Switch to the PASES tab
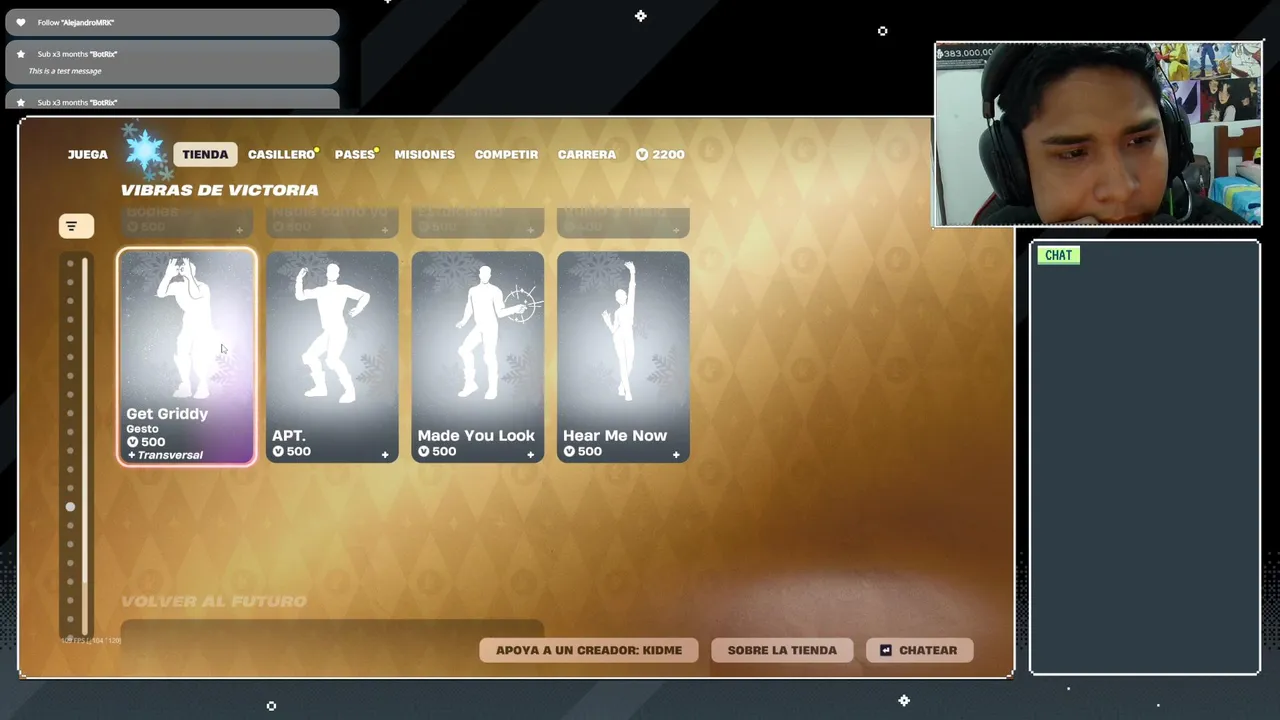This screenshot has height=720, width=1280. click(355, 154)
